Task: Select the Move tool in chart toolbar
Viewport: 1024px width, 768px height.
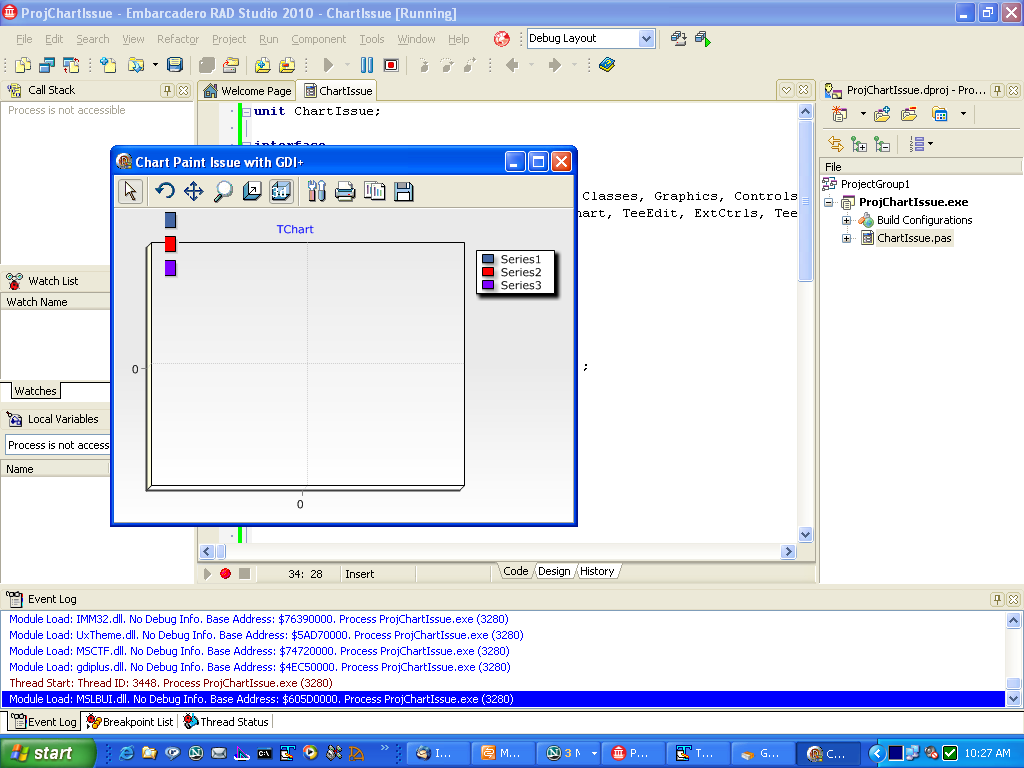Action: (x=193, y=191)
